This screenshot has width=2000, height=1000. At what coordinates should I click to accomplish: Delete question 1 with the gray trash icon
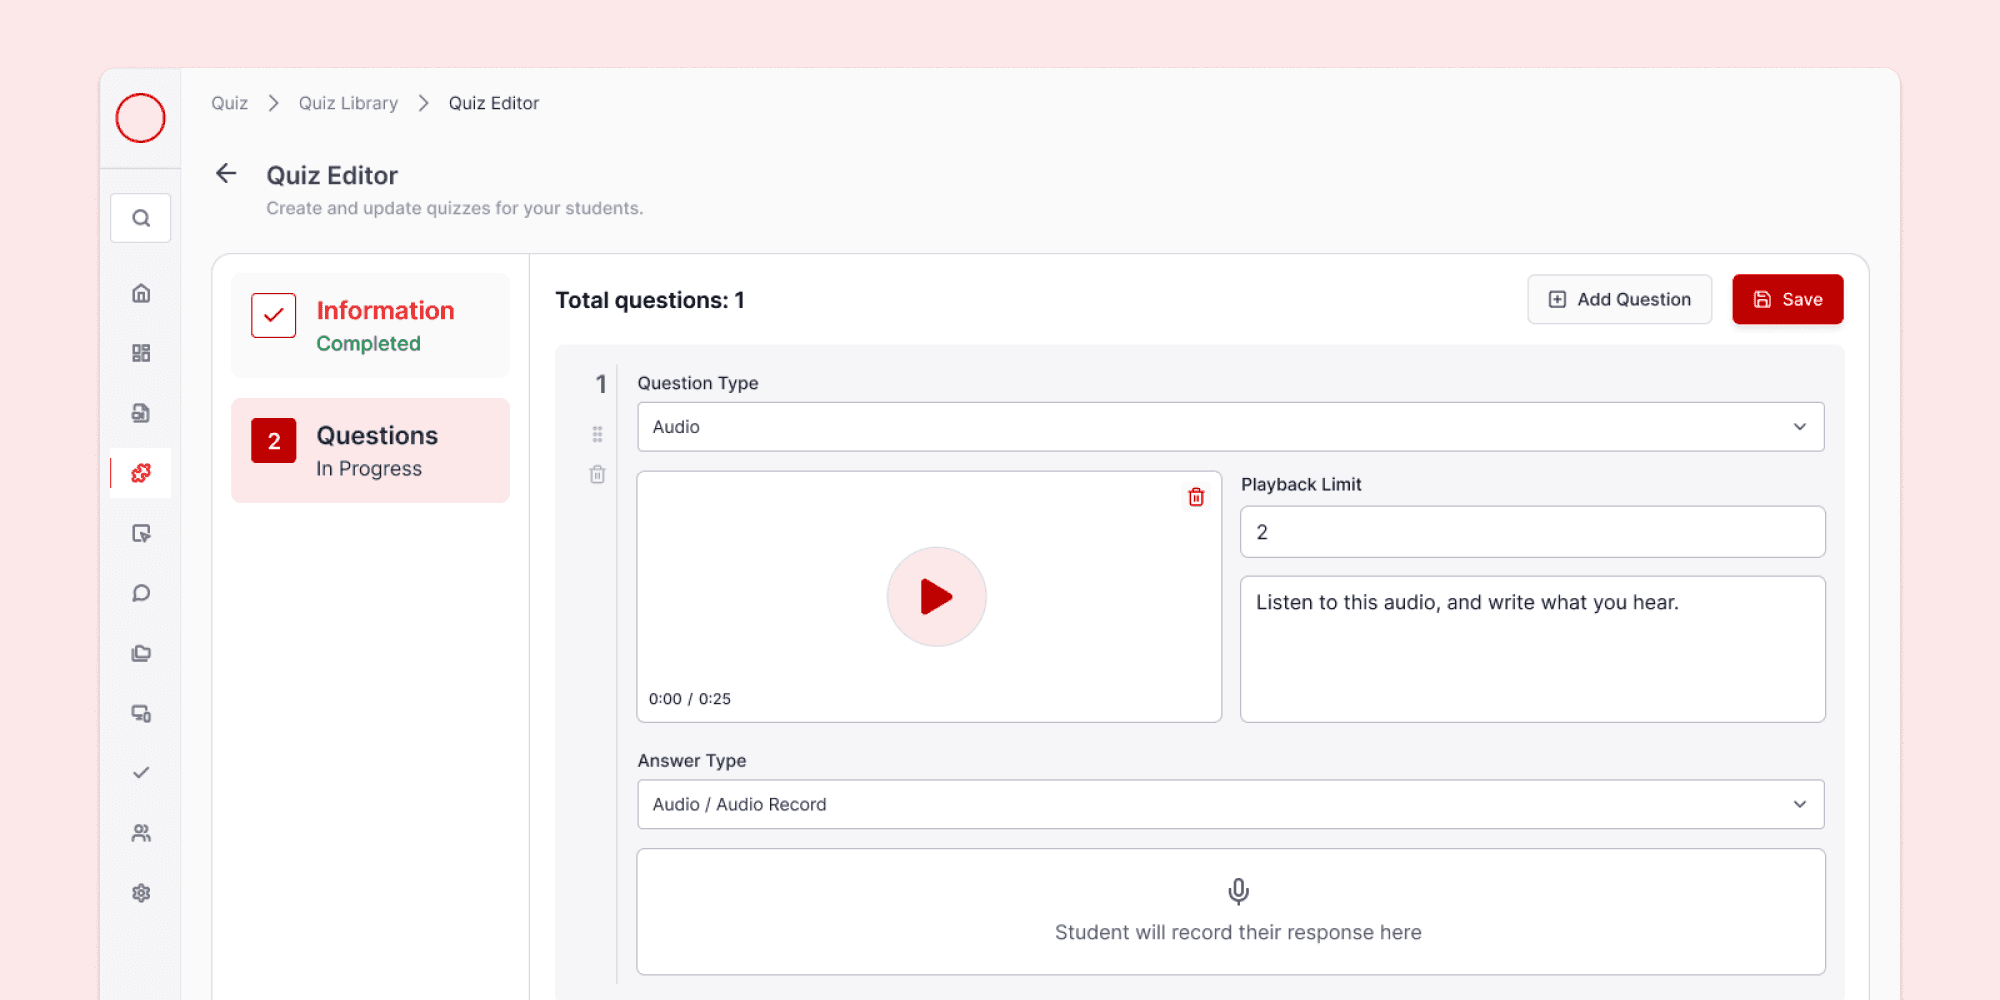click(x=597, y=474)
